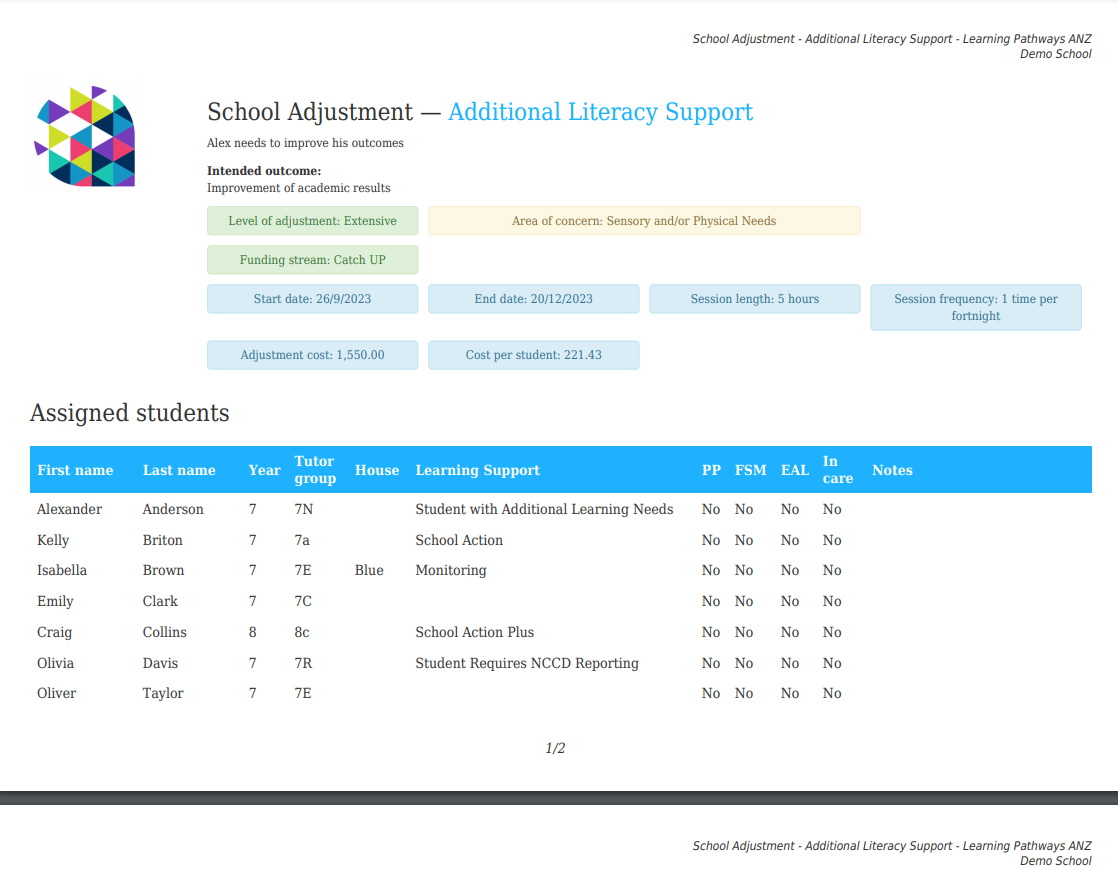Viewport: 1118px width, 870px height.
Task: Click the Notes column header
Action: tap(893, 470)
